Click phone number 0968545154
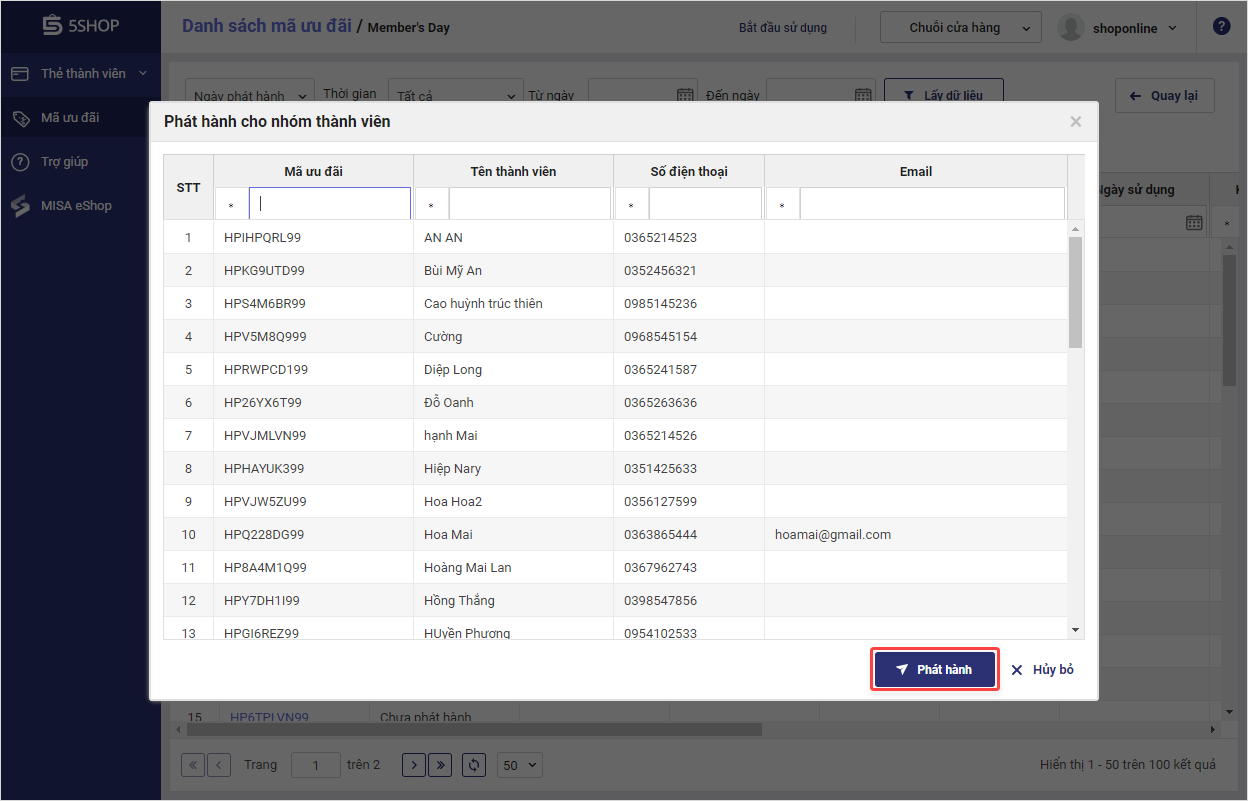The width and height of the screenshot is (1248, 801). click(x=660, y=337)
